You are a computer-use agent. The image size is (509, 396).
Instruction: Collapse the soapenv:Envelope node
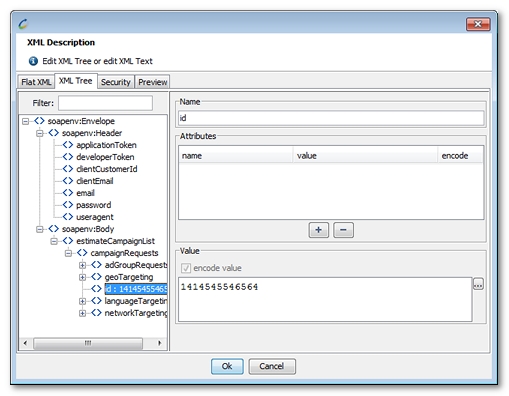click(x=25, y=121)
